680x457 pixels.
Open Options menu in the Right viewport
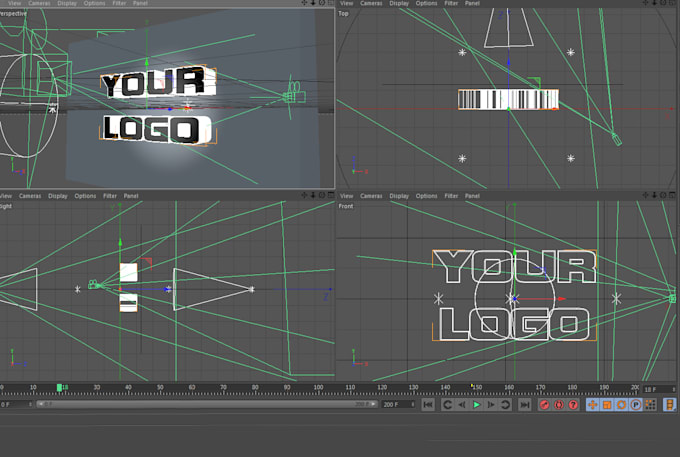point(85,196)
